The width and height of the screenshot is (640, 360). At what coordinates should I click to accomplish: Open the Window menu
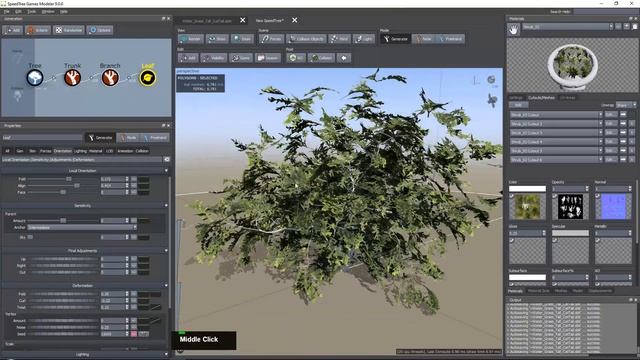click(48, 11)
